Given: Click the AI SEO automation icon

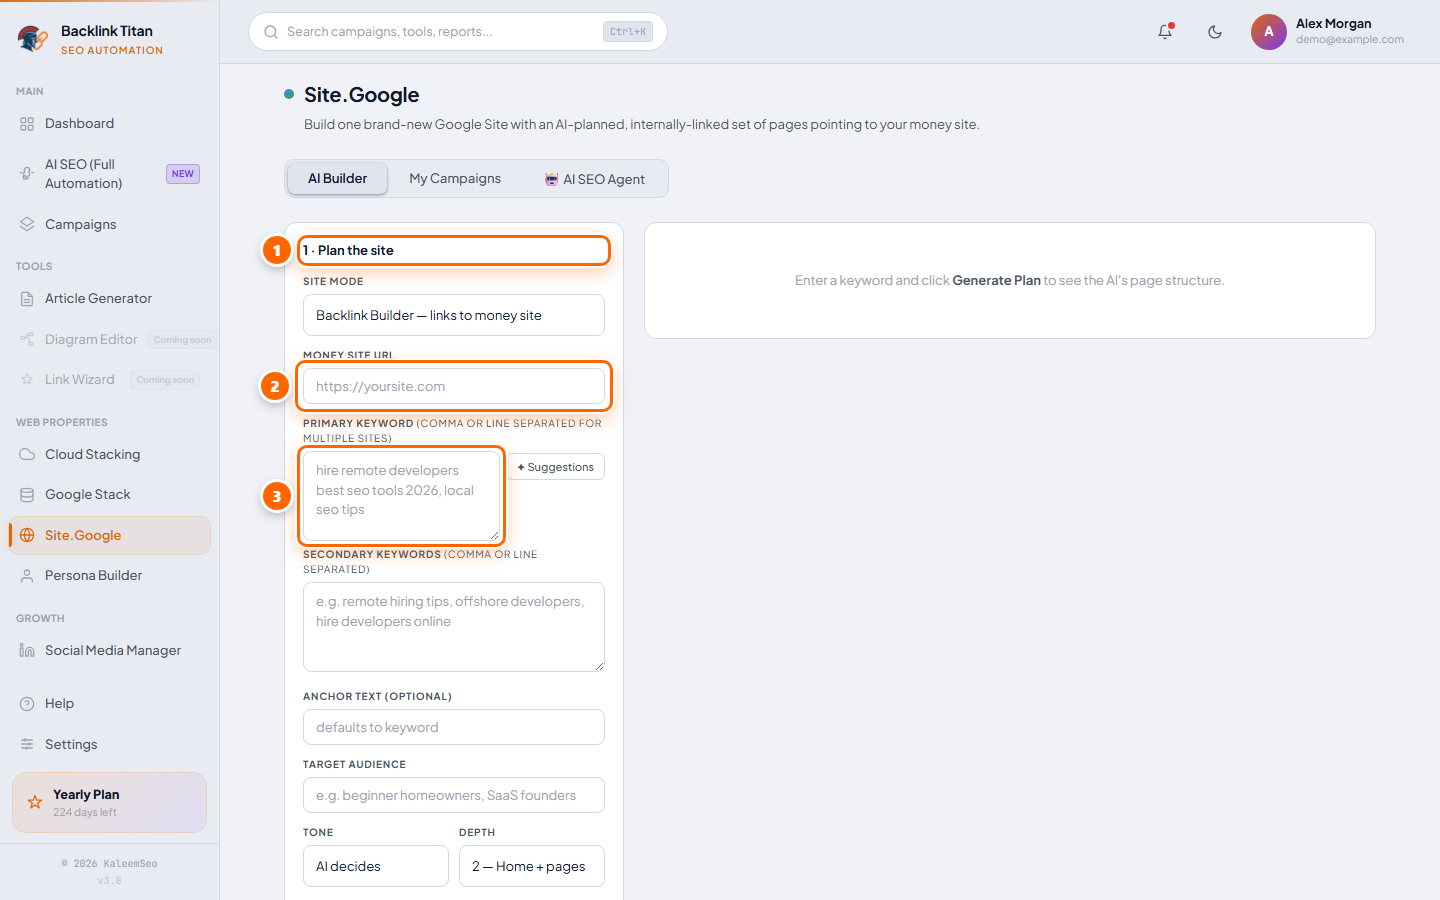Looking at the screenshot, I should click(x=27, y=174).
